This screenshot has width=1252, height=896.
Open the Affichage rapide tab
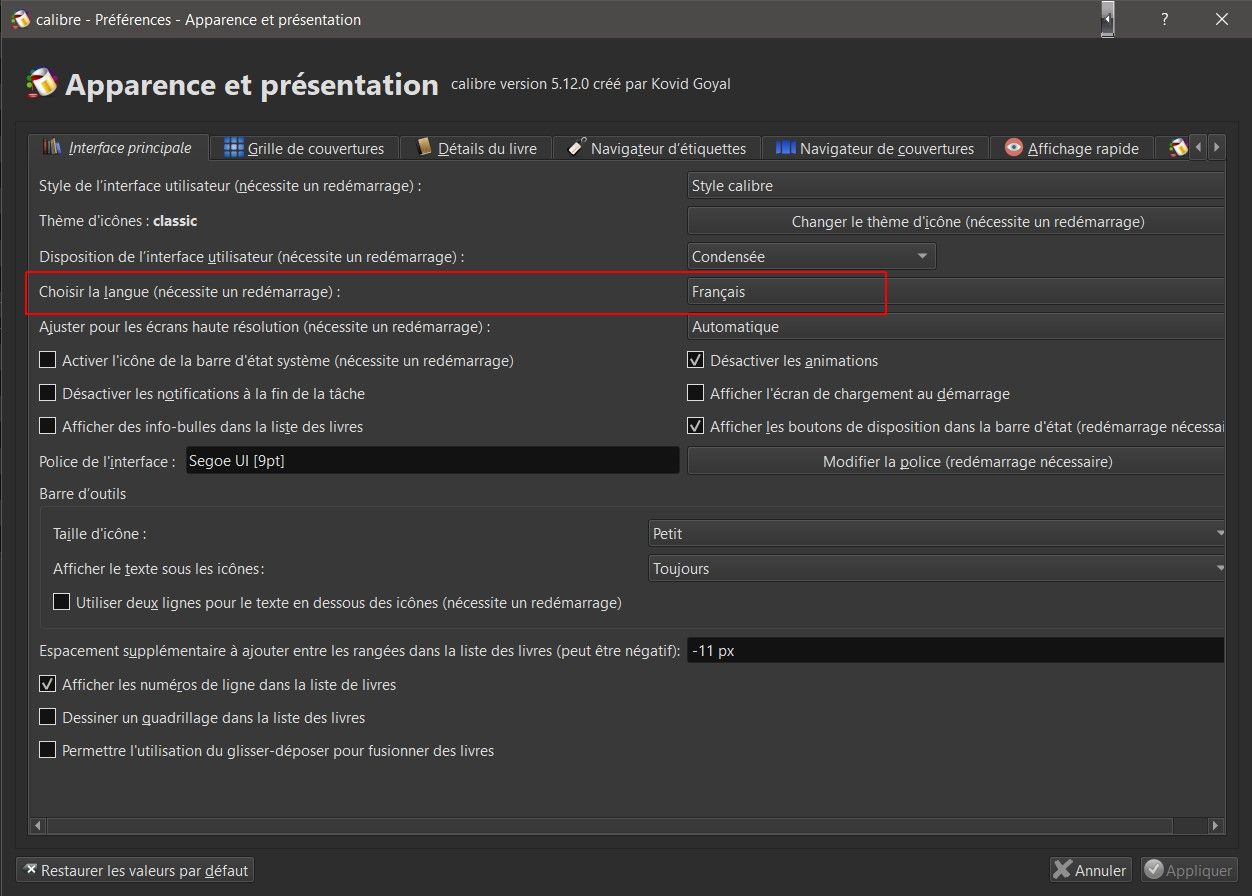coord(1071,148)
